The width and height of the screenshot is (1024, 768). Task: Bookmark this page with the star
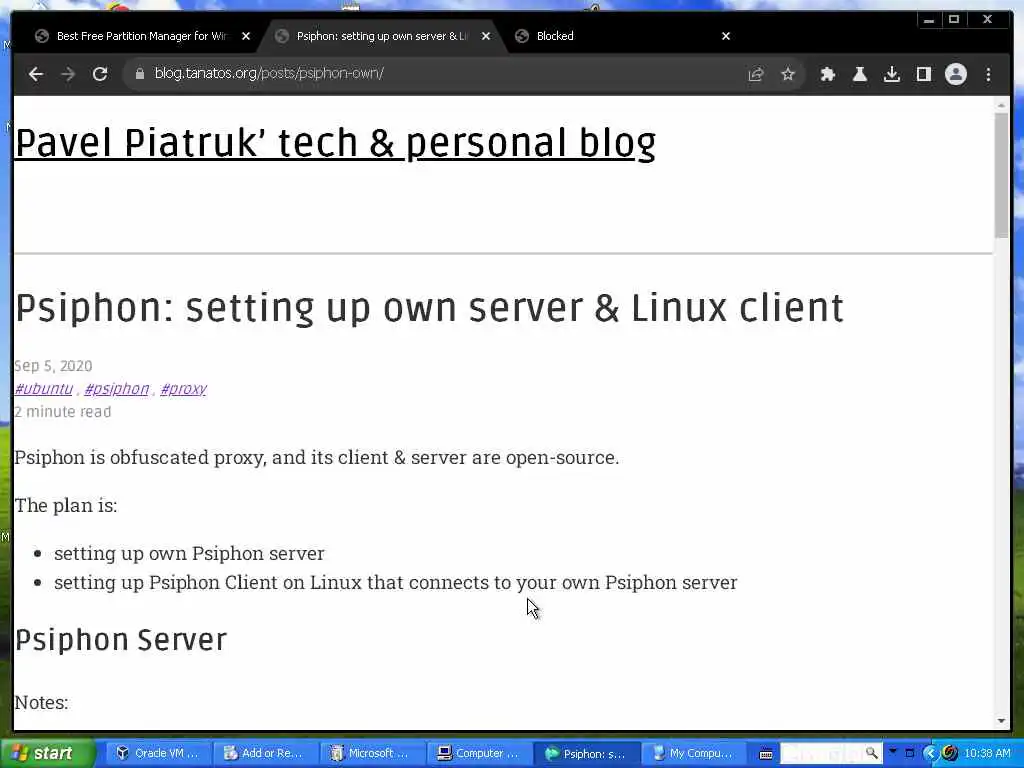click(x=788, y=74)
